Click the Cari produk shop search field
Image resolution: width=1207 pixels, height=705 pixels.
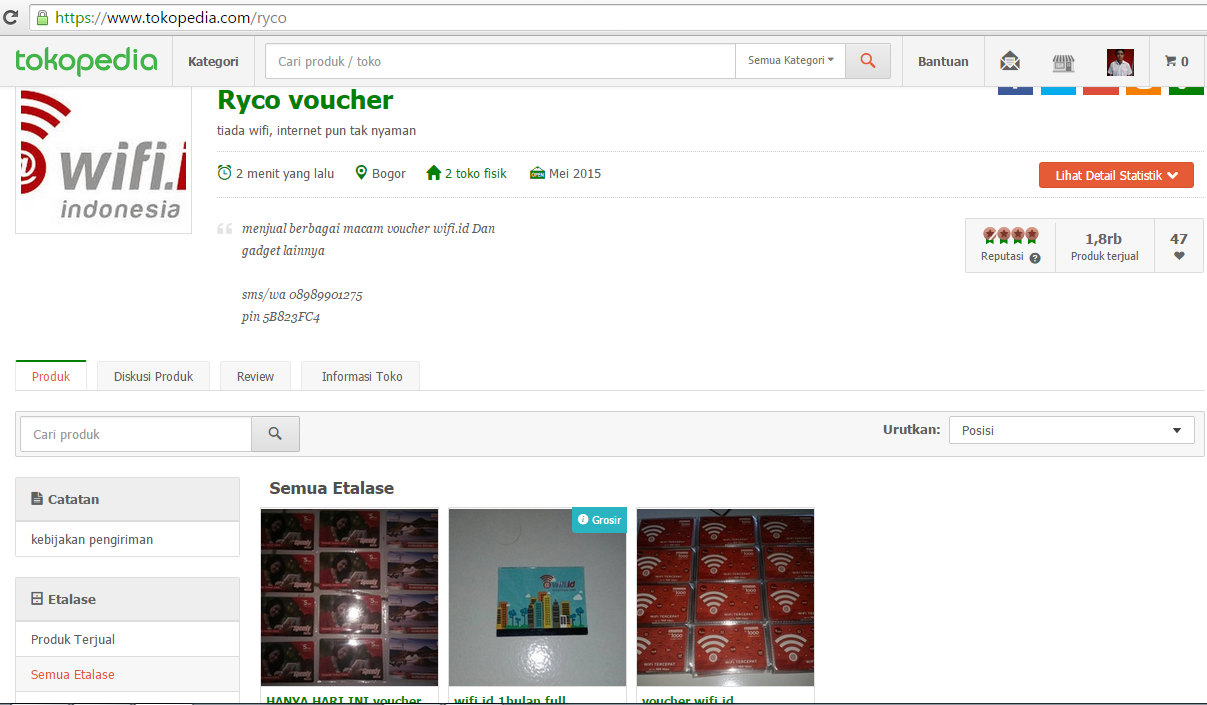(x=136, y=434)
